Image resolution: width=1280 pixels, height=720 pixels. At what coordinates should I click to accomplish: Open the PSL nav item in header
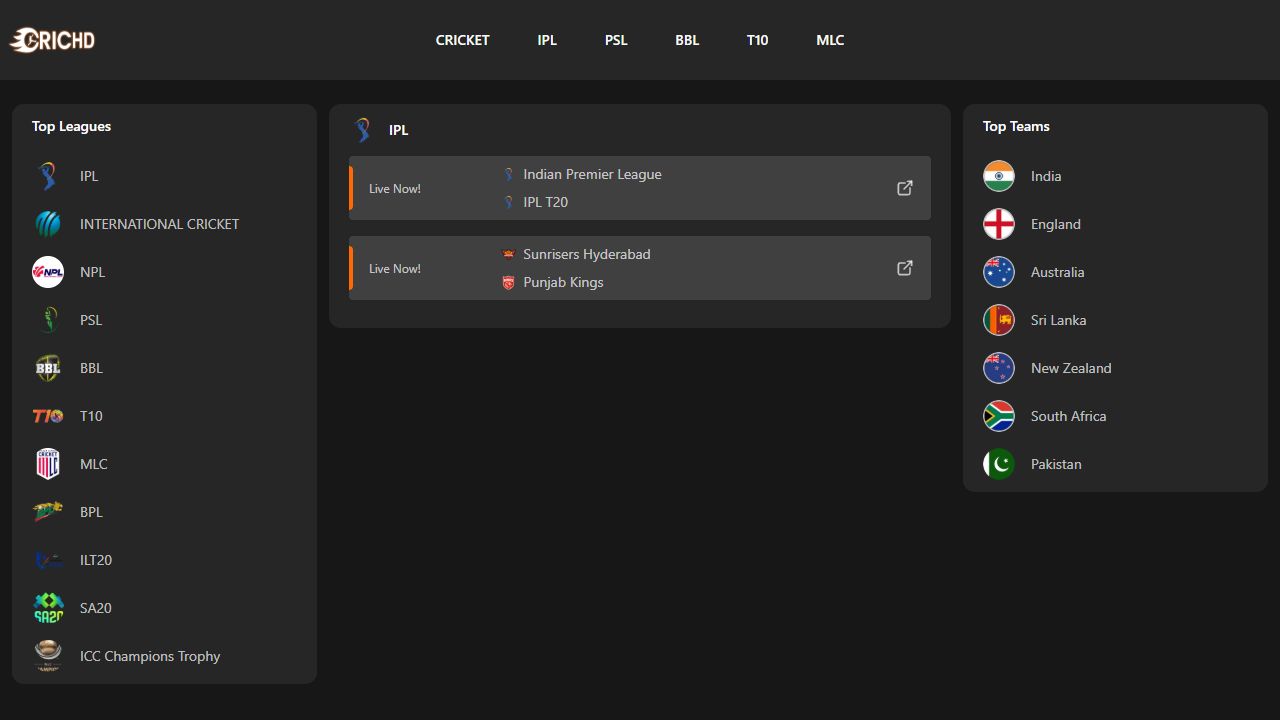(616, 40)
